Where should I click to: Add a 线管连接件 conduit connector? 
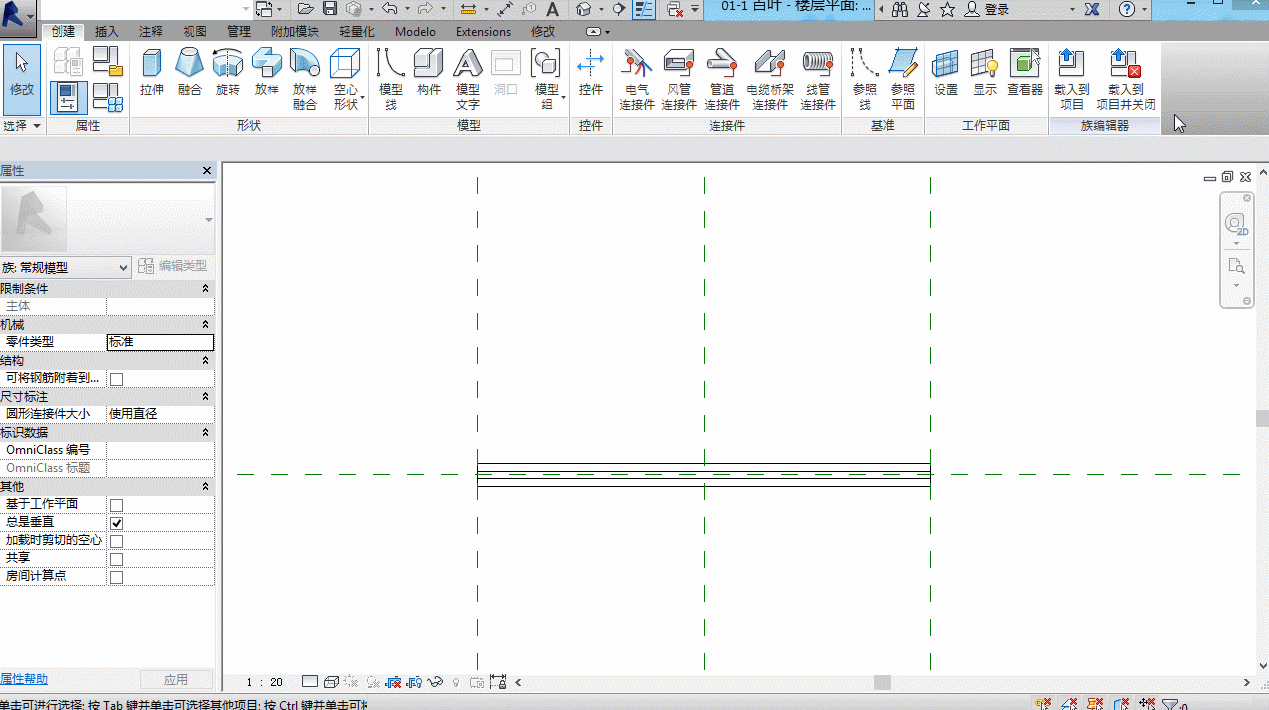[818, 79]
